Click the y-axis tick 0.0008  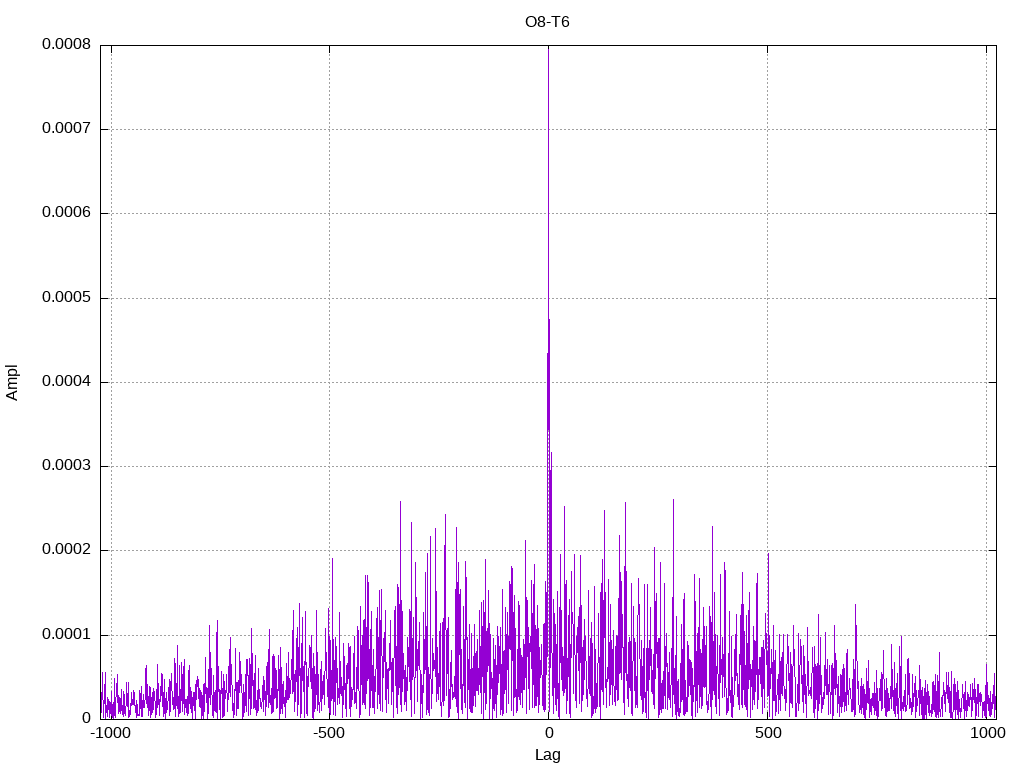point(66,44)
